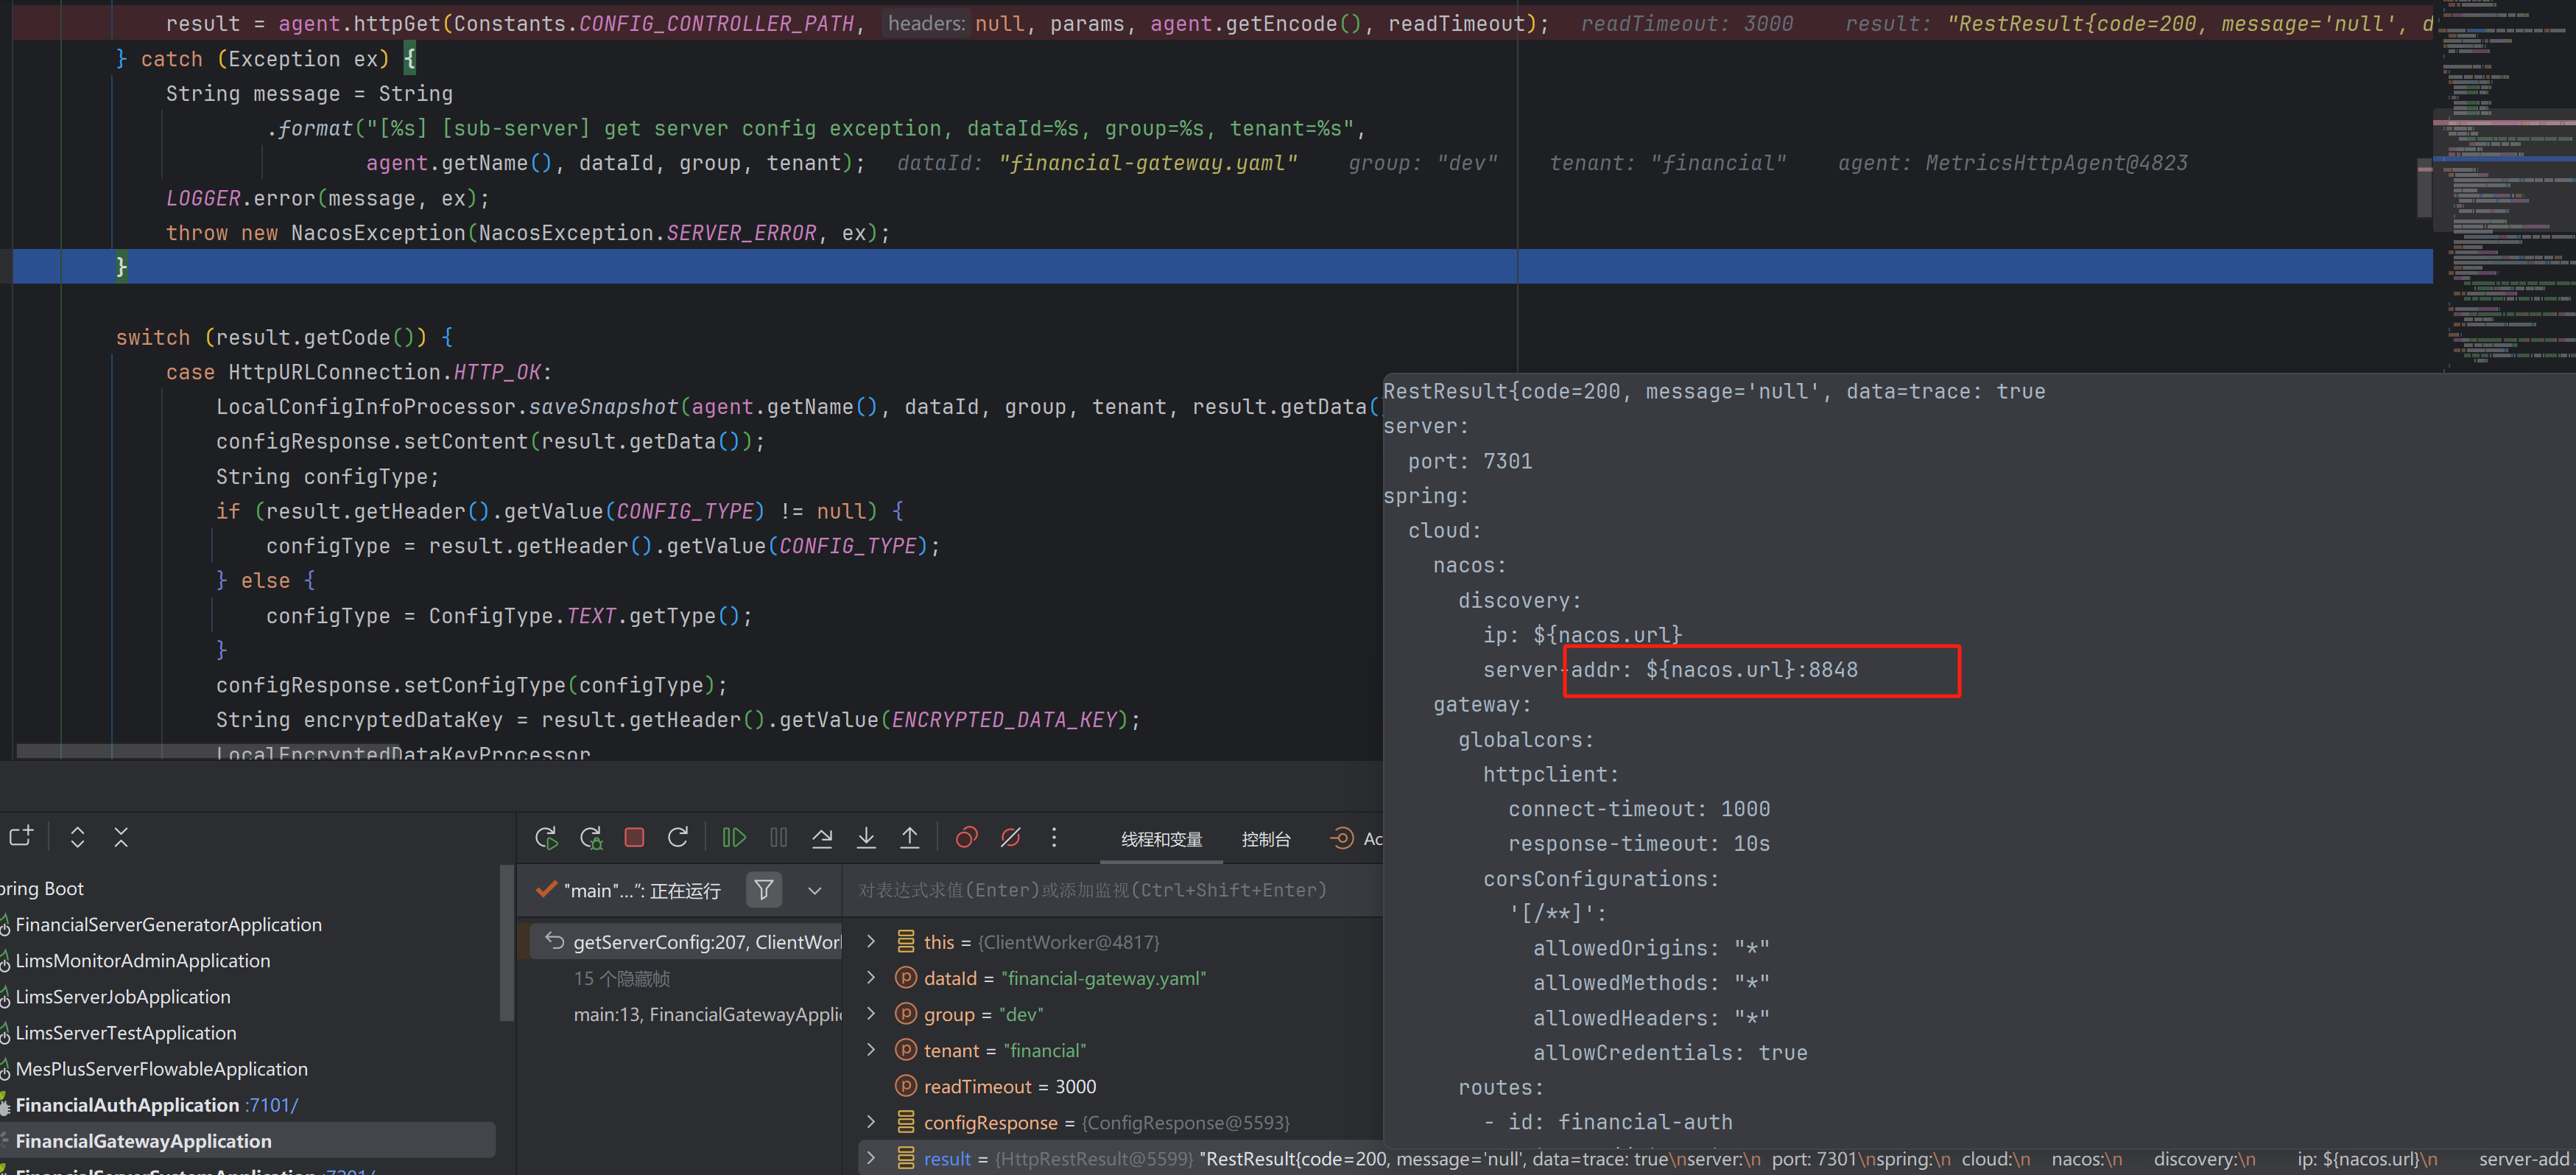Select the main:13 FinancialGatewayApplication frame
Screen dimensions: 2576x1175
(x=707, y=1014)
